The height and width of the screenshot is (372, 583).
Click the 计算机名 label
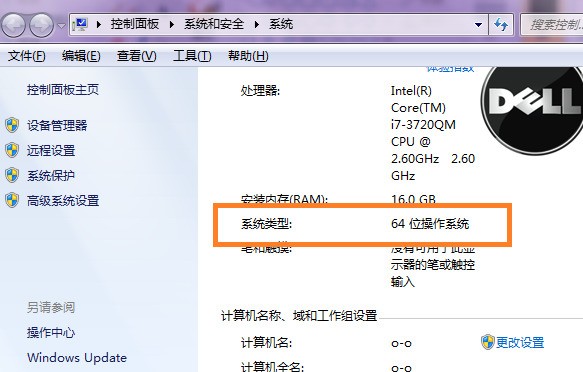(266, 343)
